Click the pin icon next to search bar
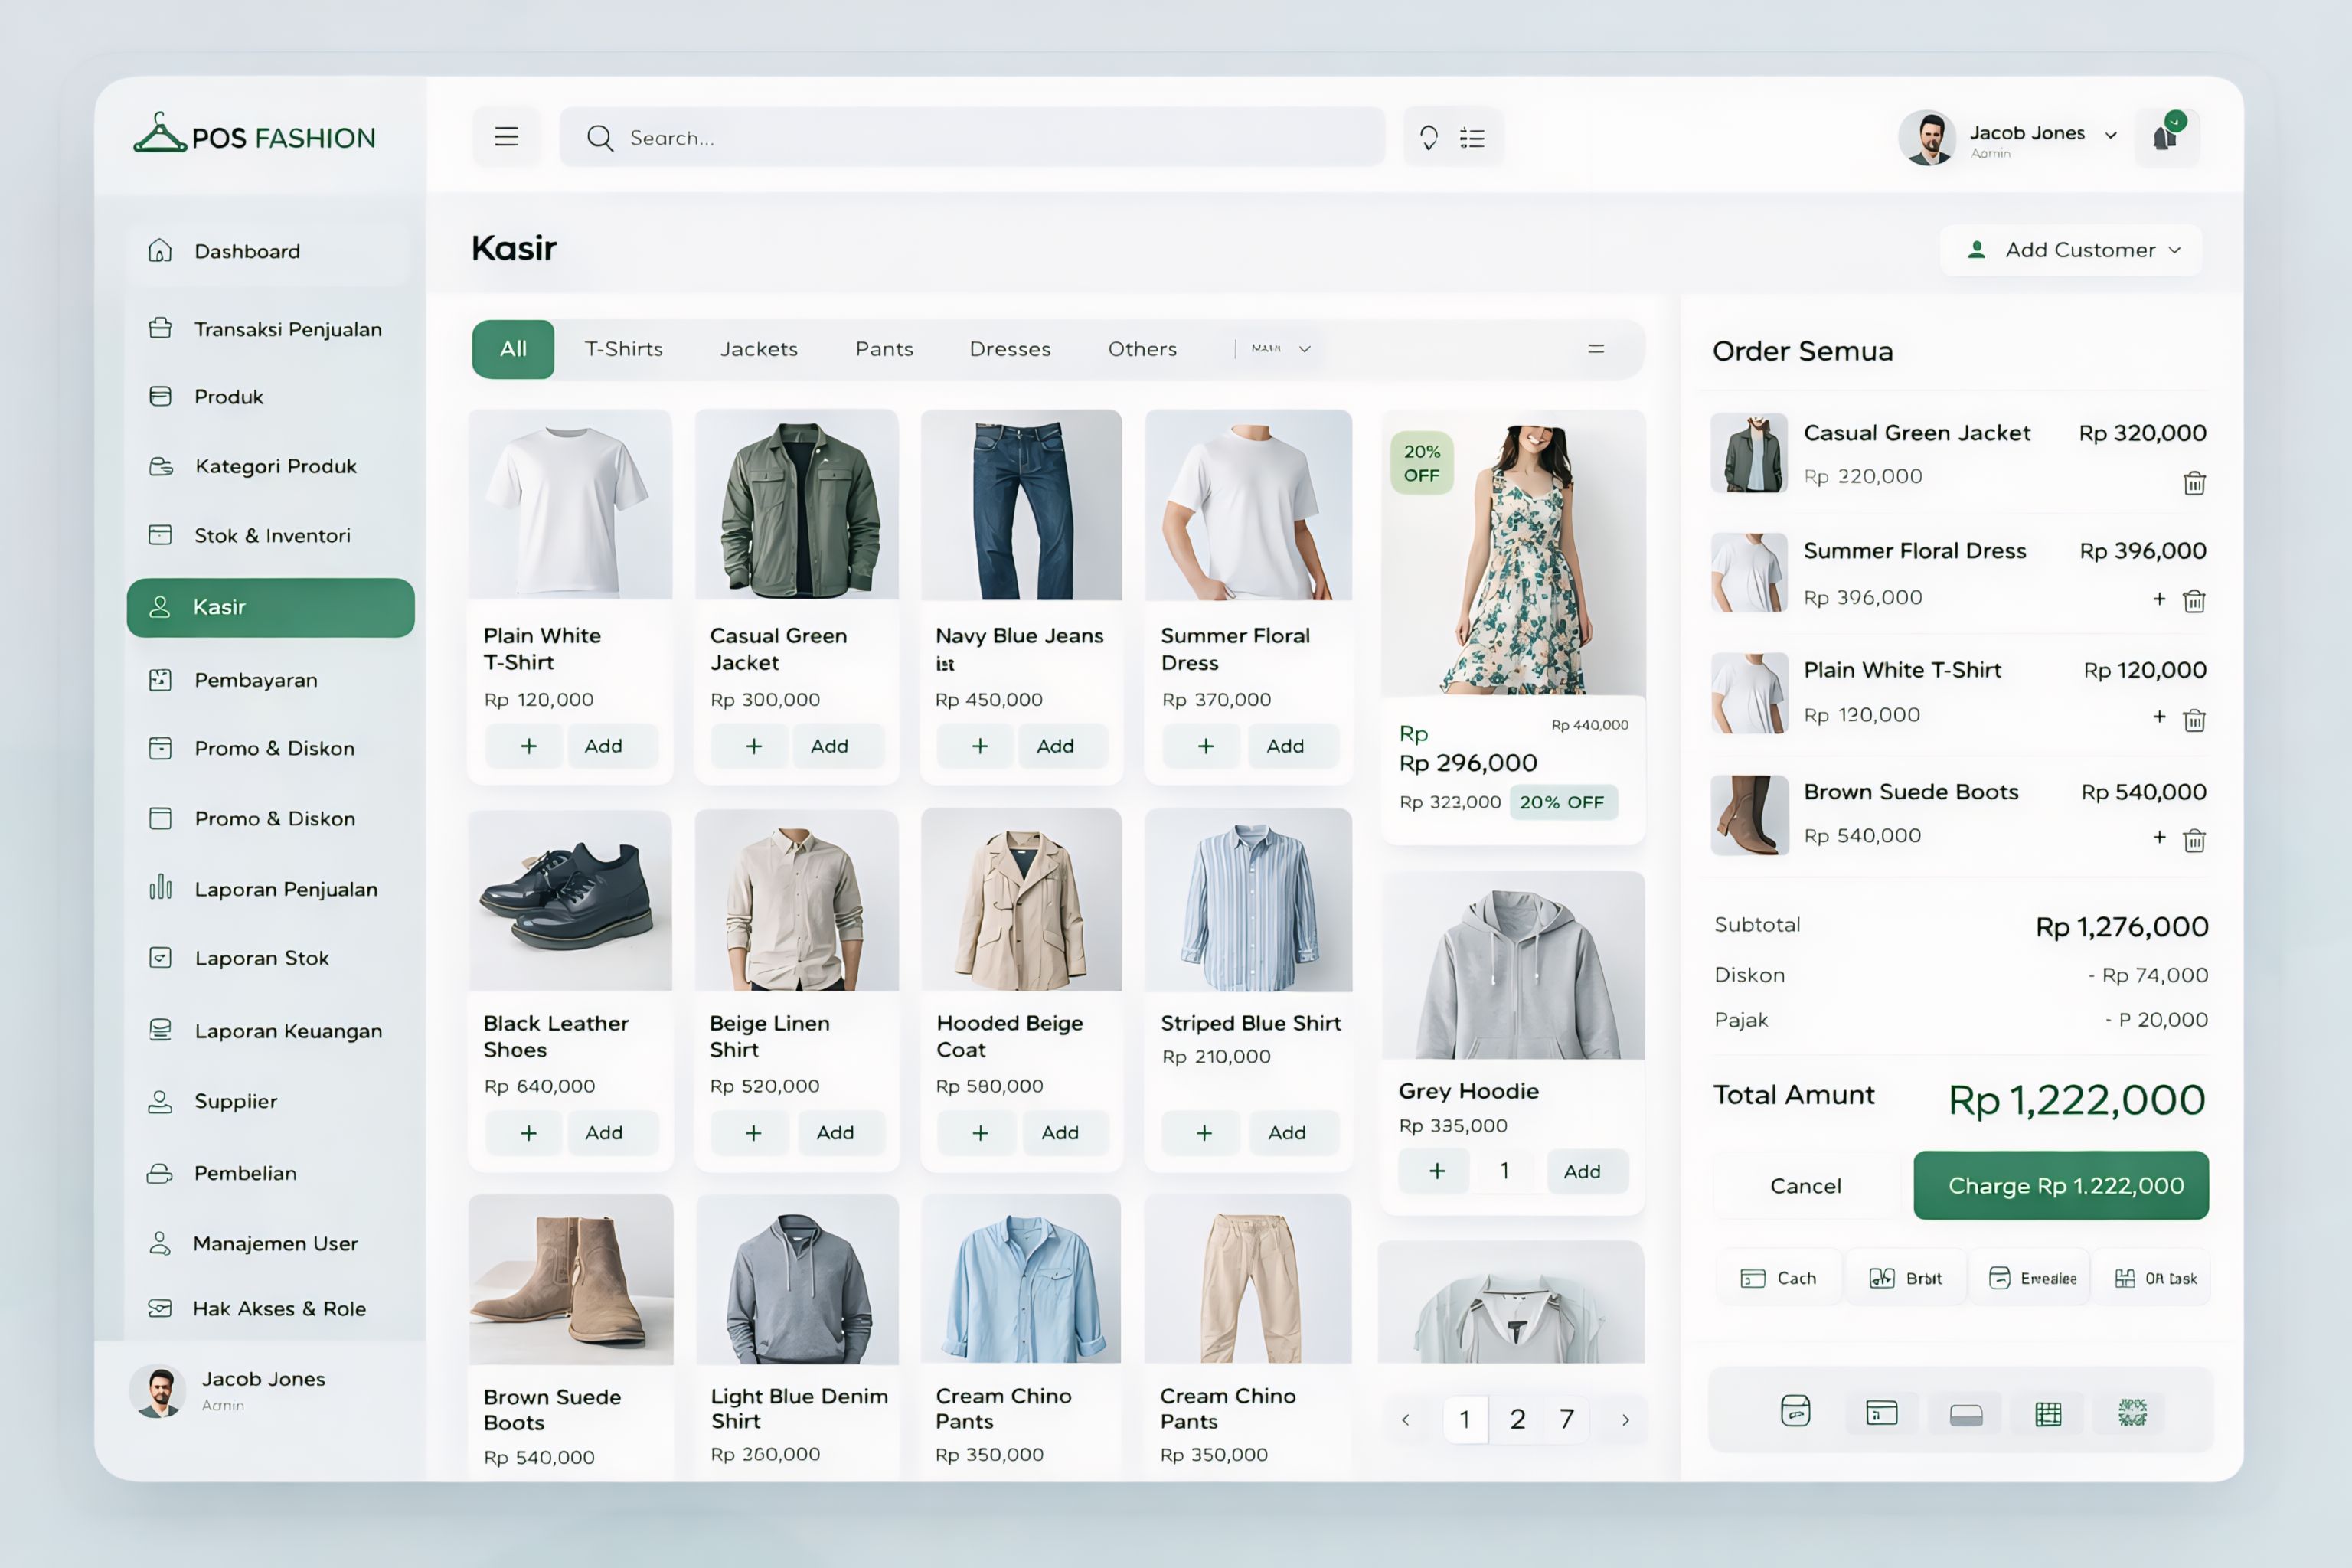This screenshot has height=1568, width=2352. pyautogui.click(x=1429, y=138)
